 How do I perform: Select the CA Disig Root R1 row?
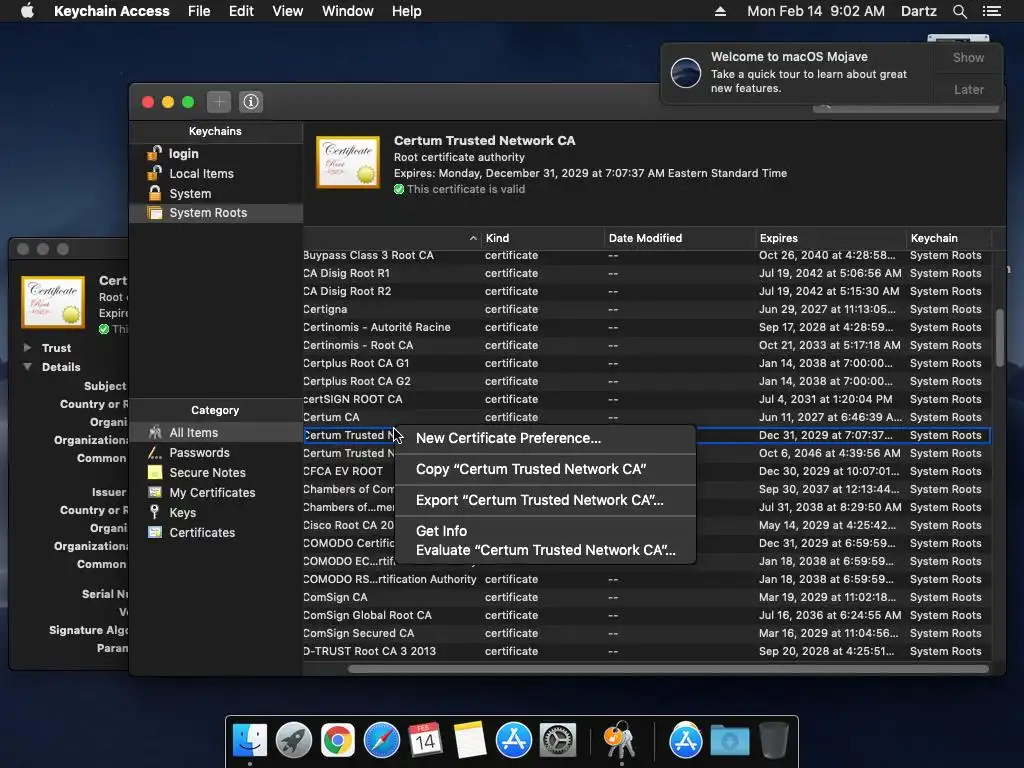pyautogui.click(x=647, y=273)
